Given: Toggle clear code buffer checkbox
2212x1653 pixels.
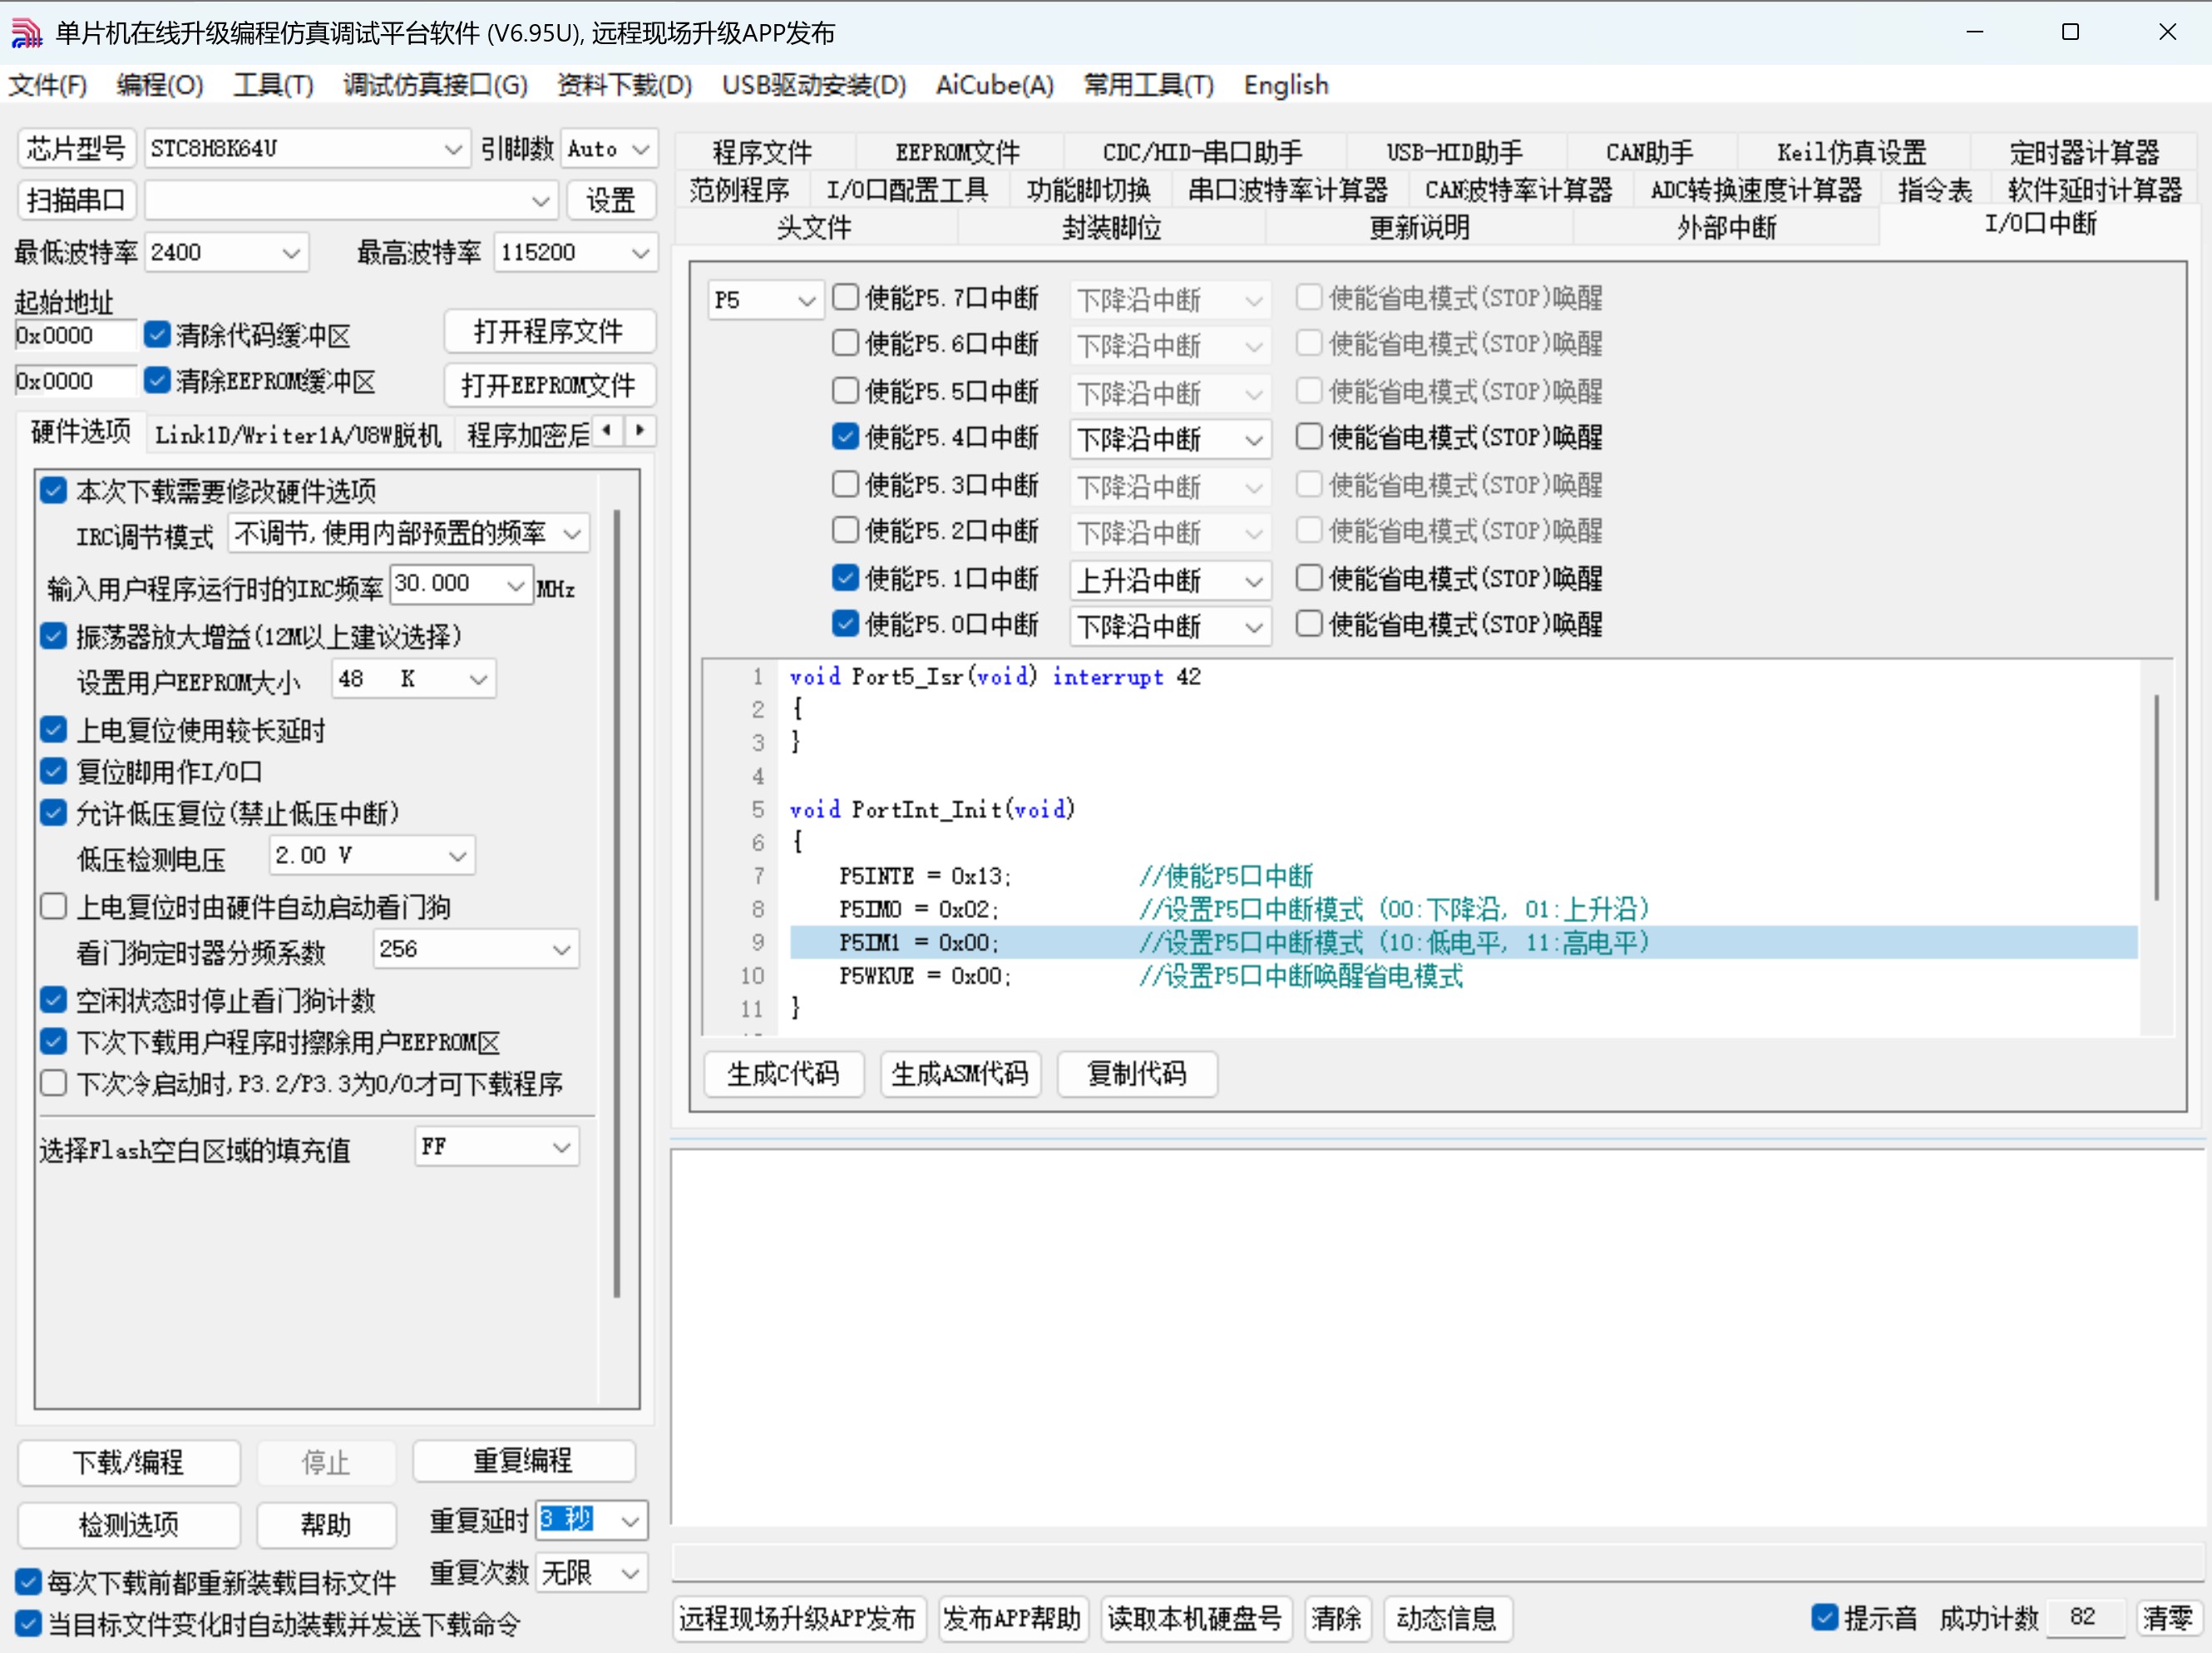Looking at the screenshot, I should pos(157,335).
